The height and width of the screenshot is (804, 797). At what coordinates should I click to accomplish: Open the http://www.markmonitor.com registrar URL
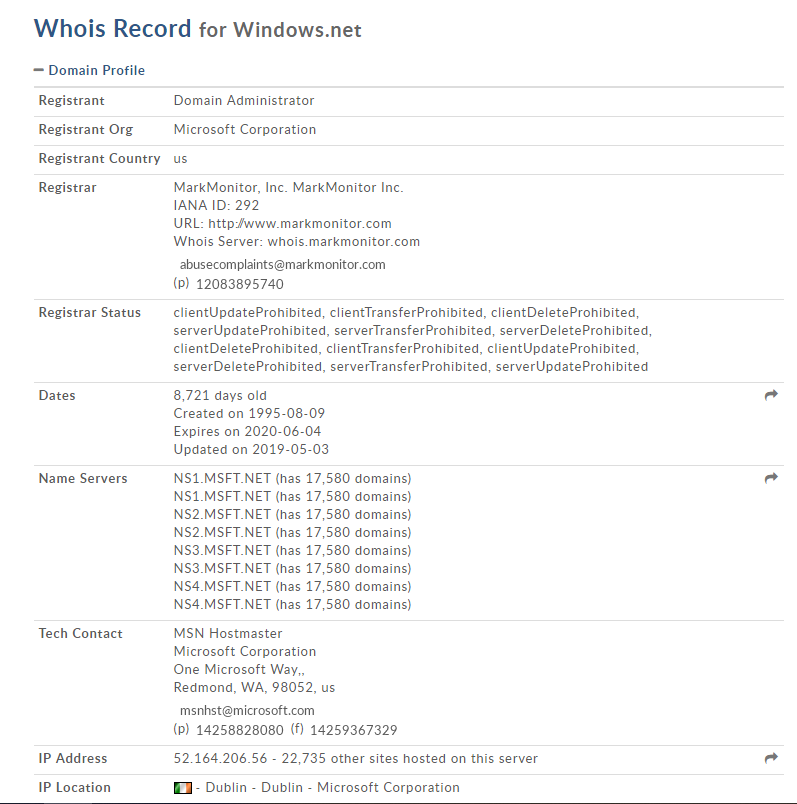(x=300, y=224)
